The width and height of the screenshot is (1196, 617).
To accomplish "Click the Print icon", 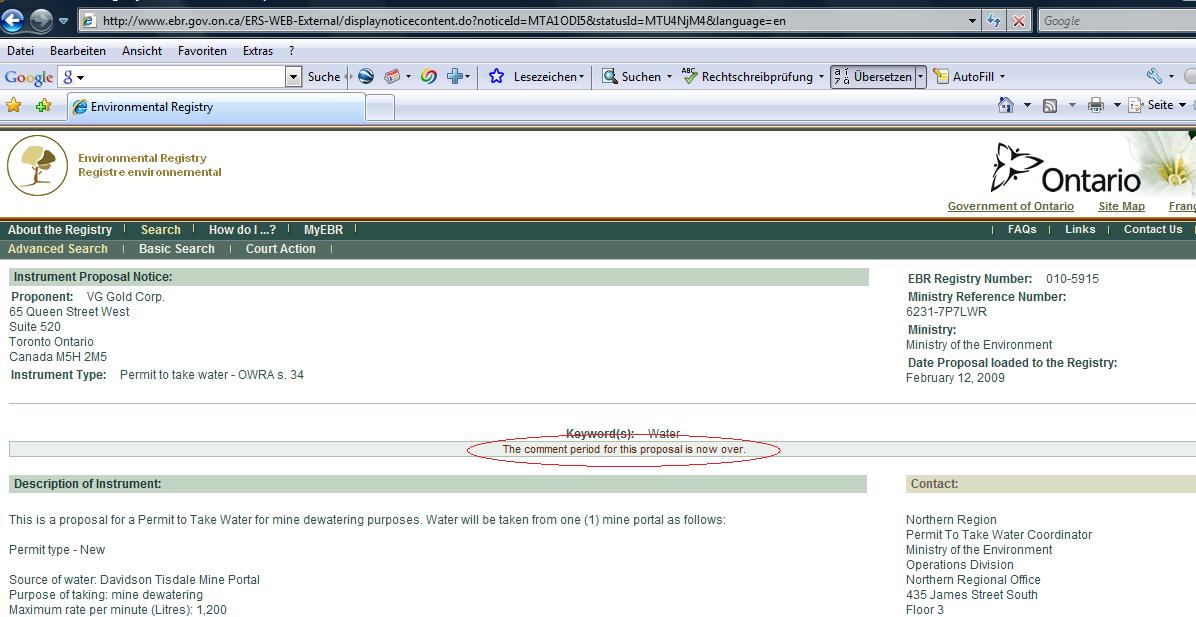I will (x=1096, y=105).
